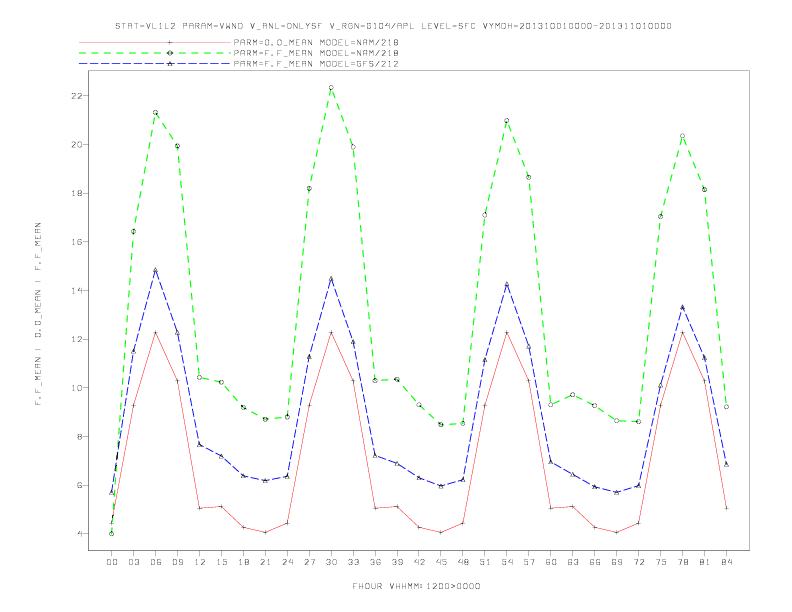The width and height of the screenshot is (792, 612).
Task: Click blue triangle marker at peak above hour 06
Action: [x=156, y=270]
